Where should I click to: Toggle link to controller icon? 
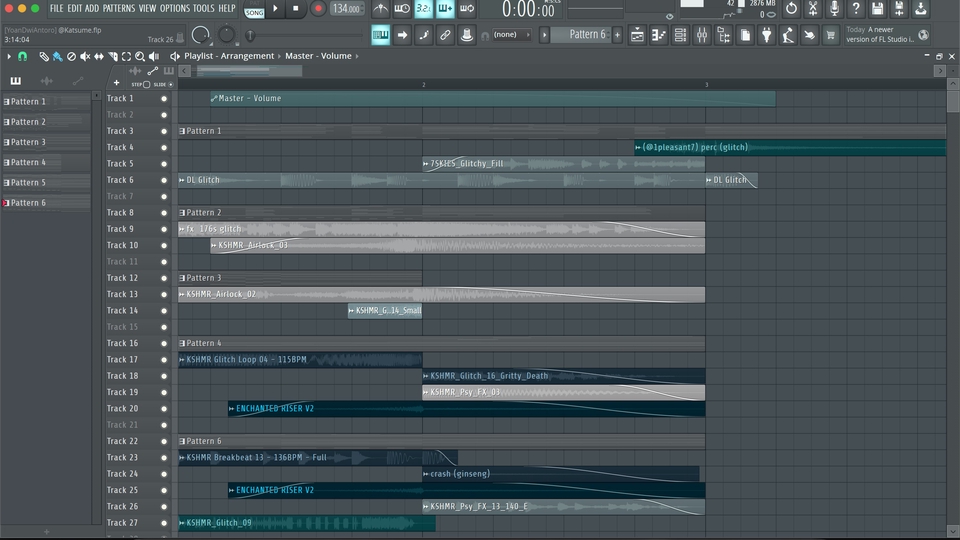[x=445, y=35]
